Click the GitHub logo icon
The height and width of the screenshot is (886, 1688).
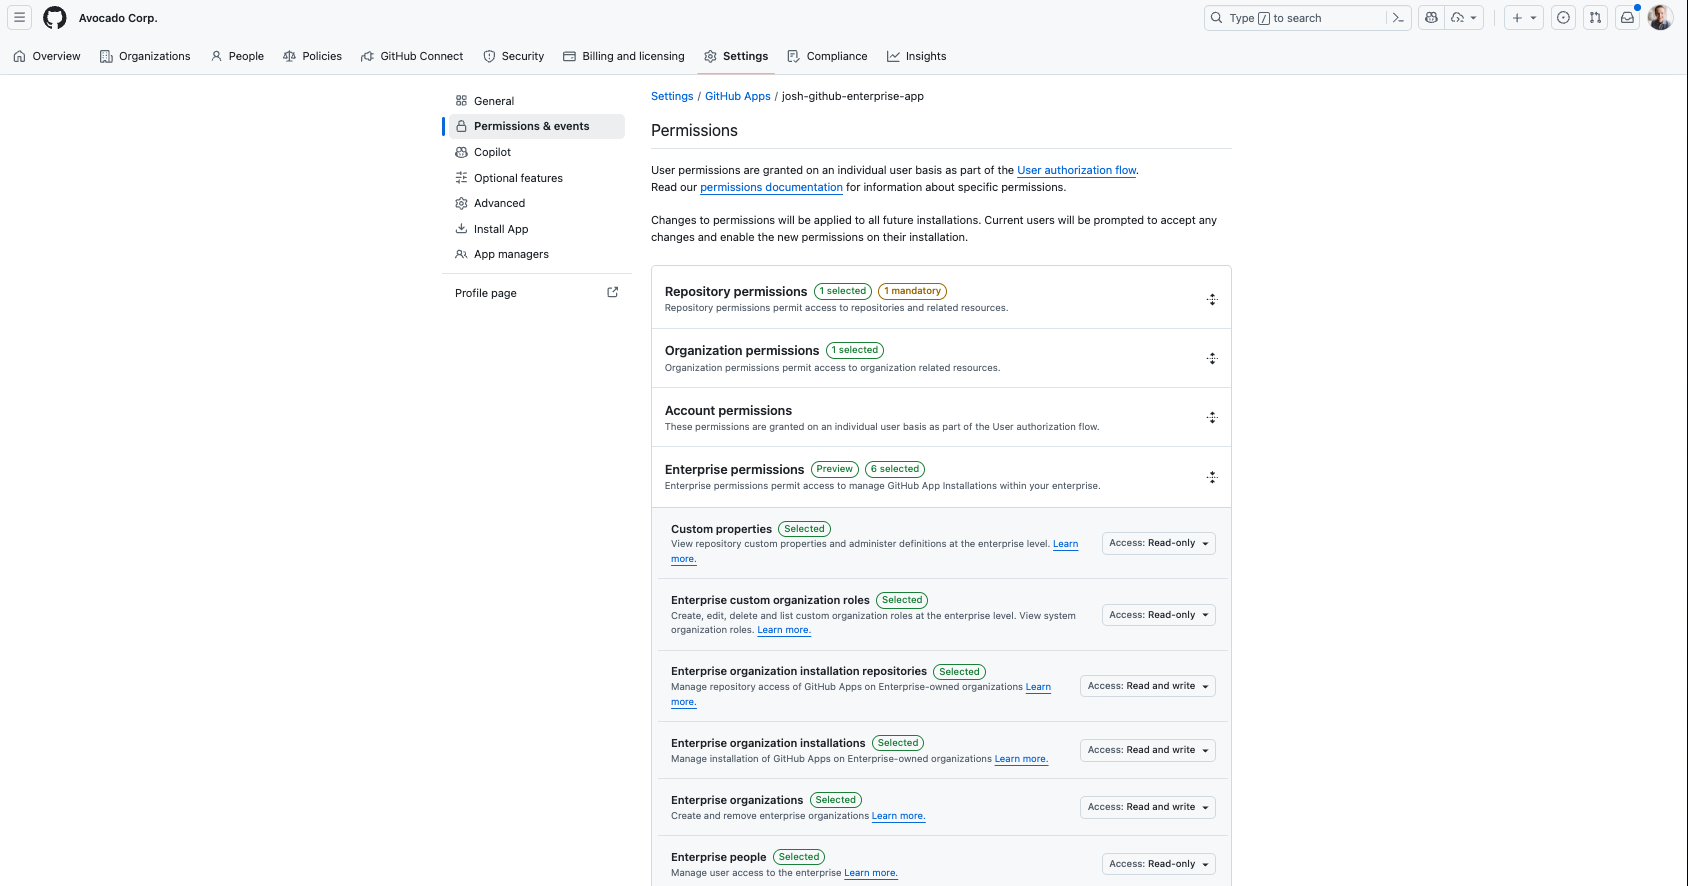click(55, 17)
